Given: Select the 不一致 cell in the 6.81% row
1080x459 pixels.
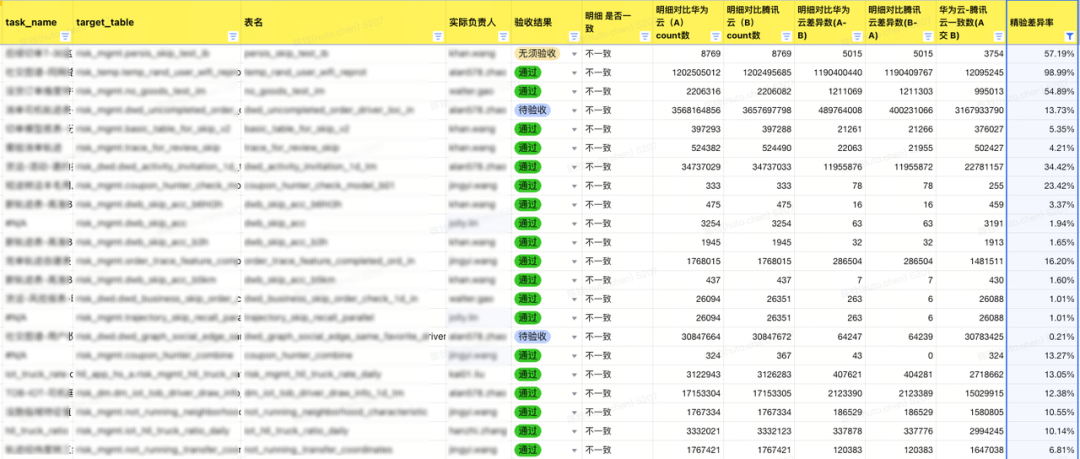Looking at the screenshot, I should [x=616, y=449].
